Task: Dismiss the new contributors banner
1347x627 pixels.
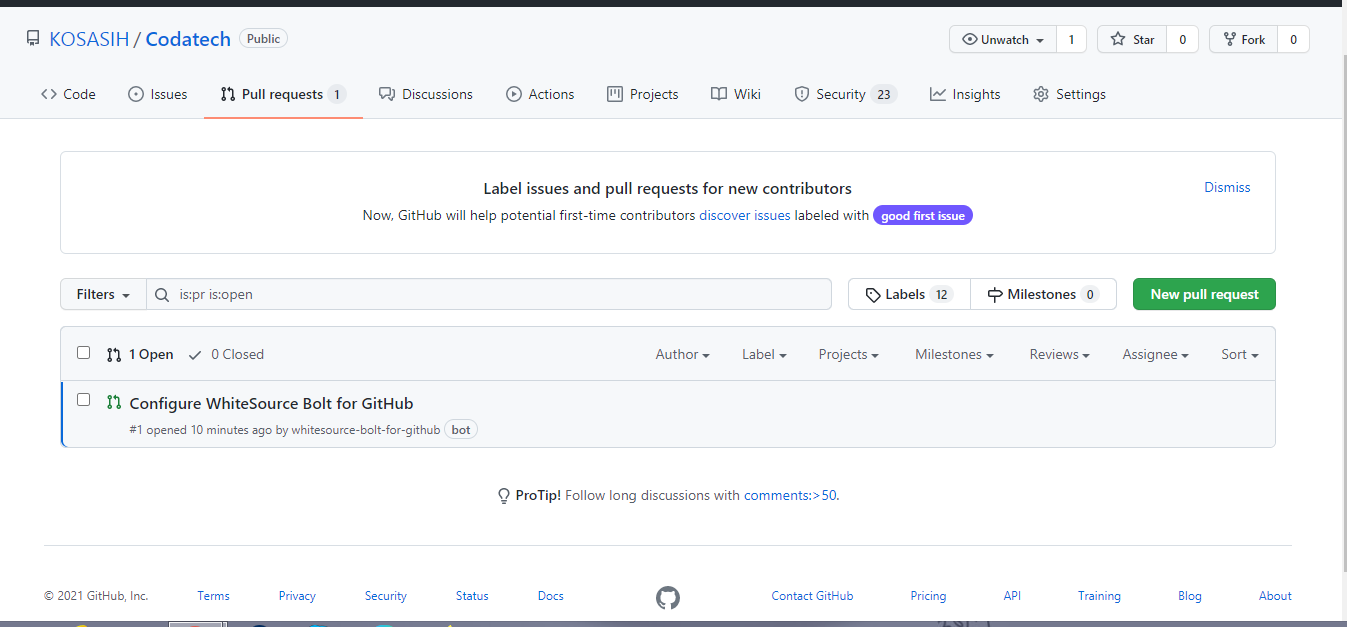Action: tap(1227, 187)
